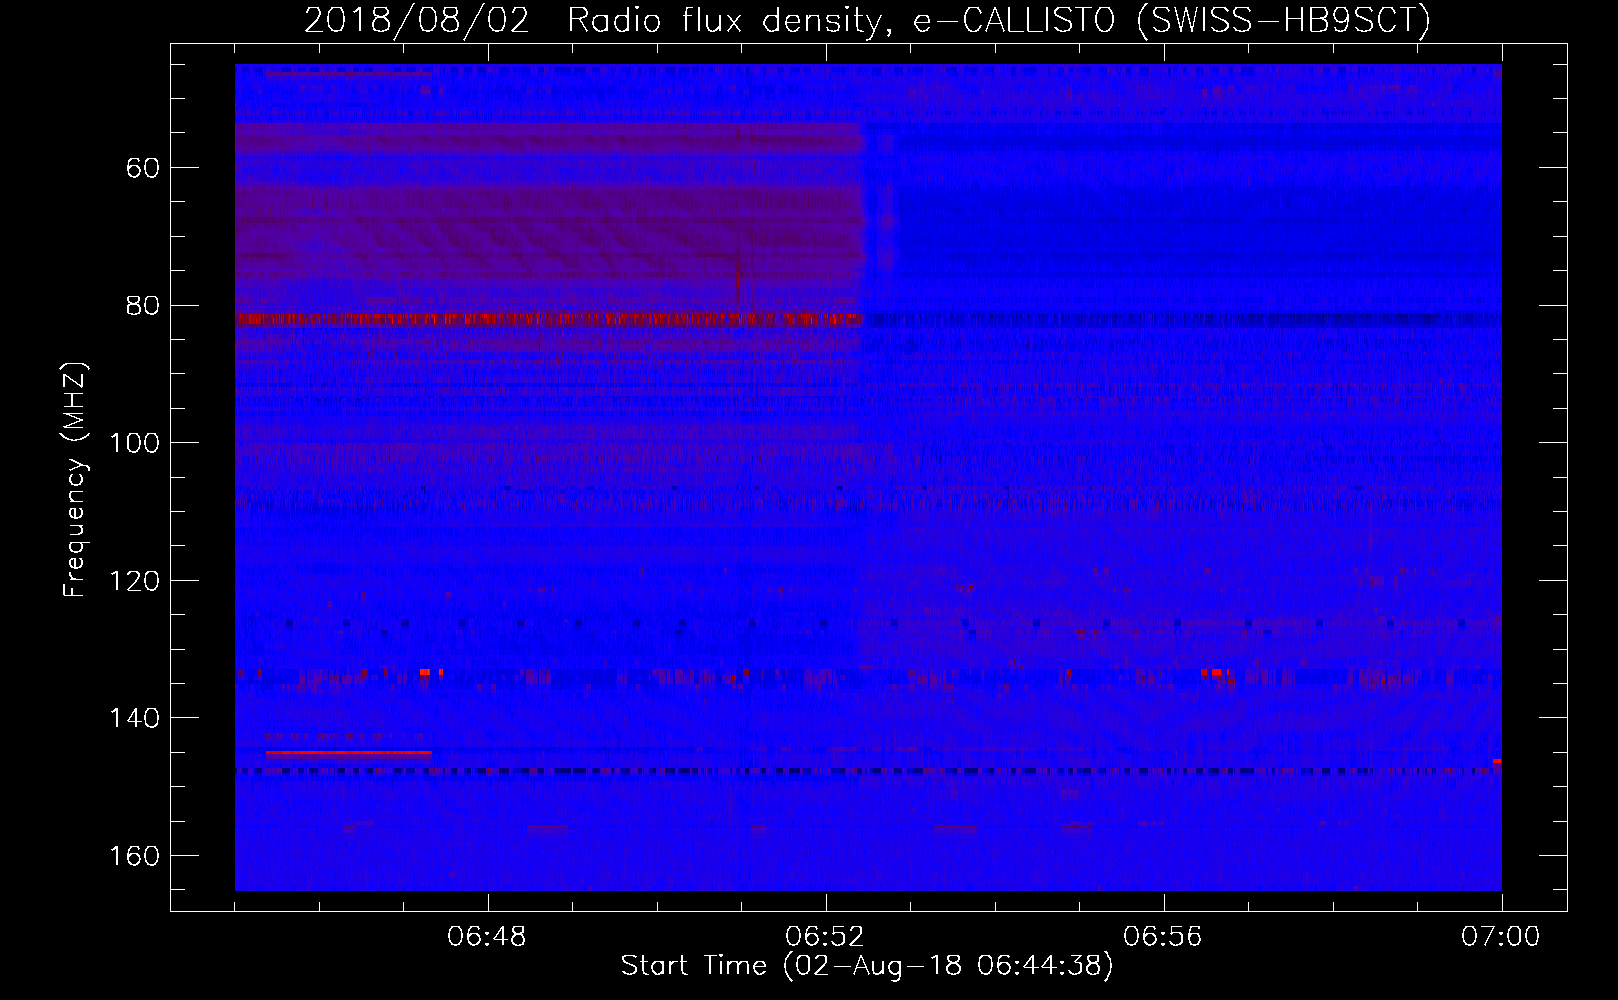Screen dimensions: 1618x1000
Task: Click the 07:00 time tick label
Action: [x=1501, y=937]
